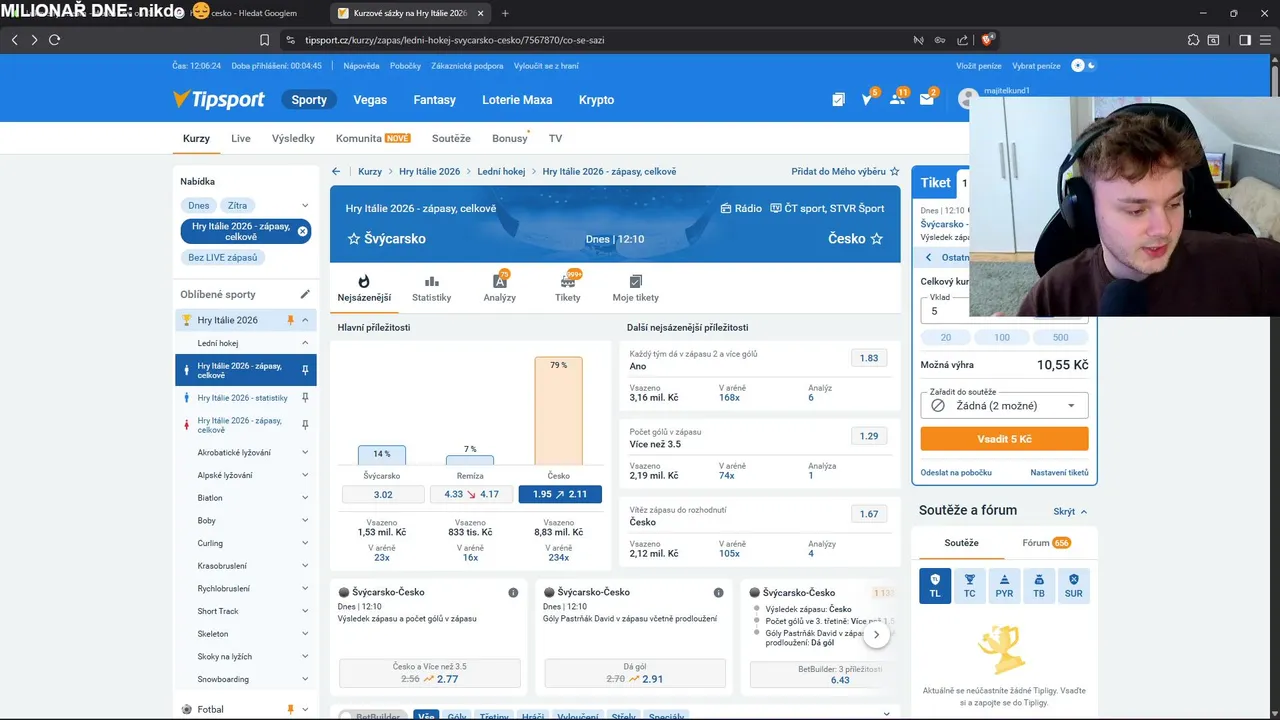Image resolution: width=1280 pixels, height=720 pixels.
Task: Place bet with Vsadit 5 Kč
Action: 1004,439
